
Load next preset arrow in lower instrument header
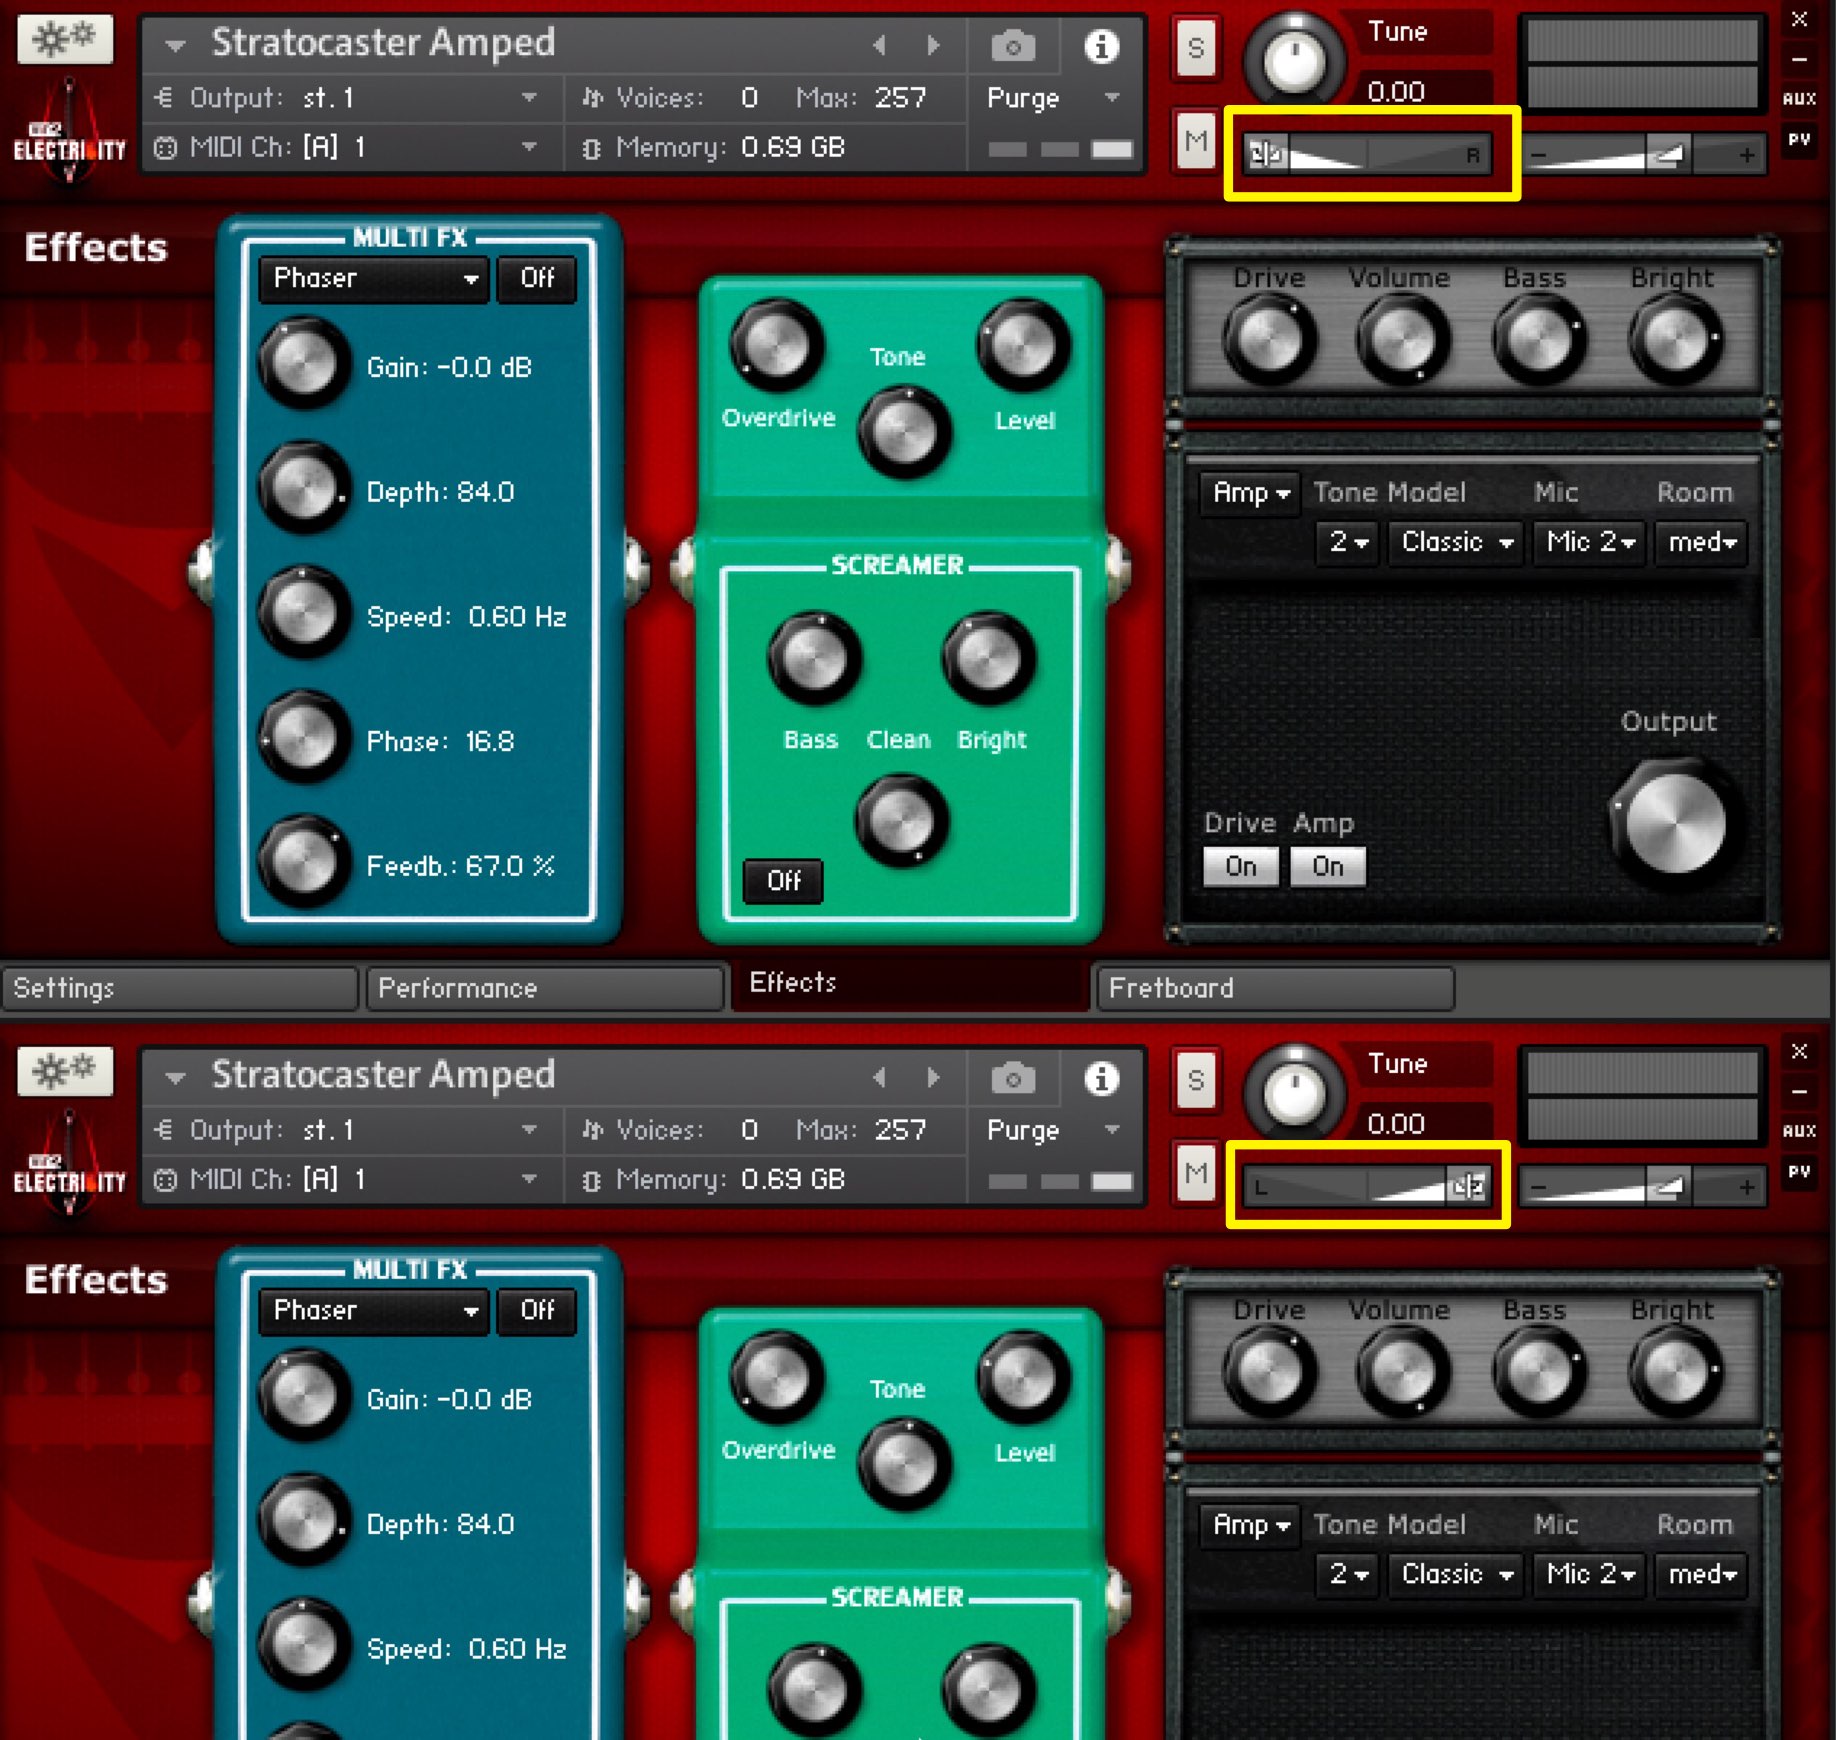[x=933, y=1077]
